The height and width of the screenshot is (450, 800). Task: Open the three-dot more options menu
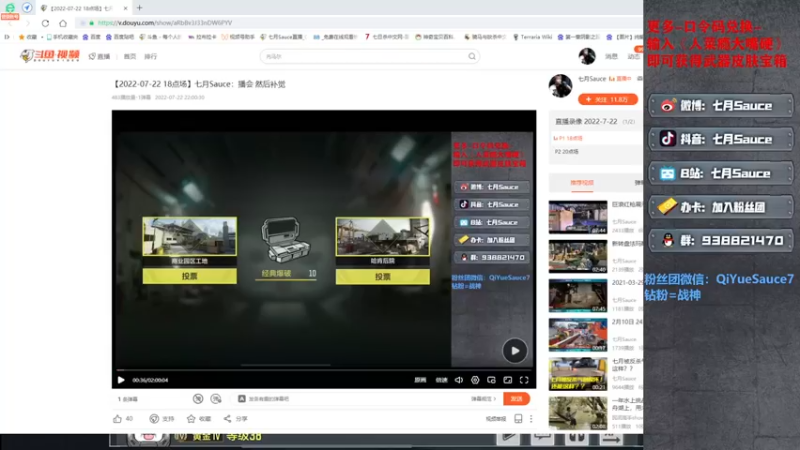(531, 419)
